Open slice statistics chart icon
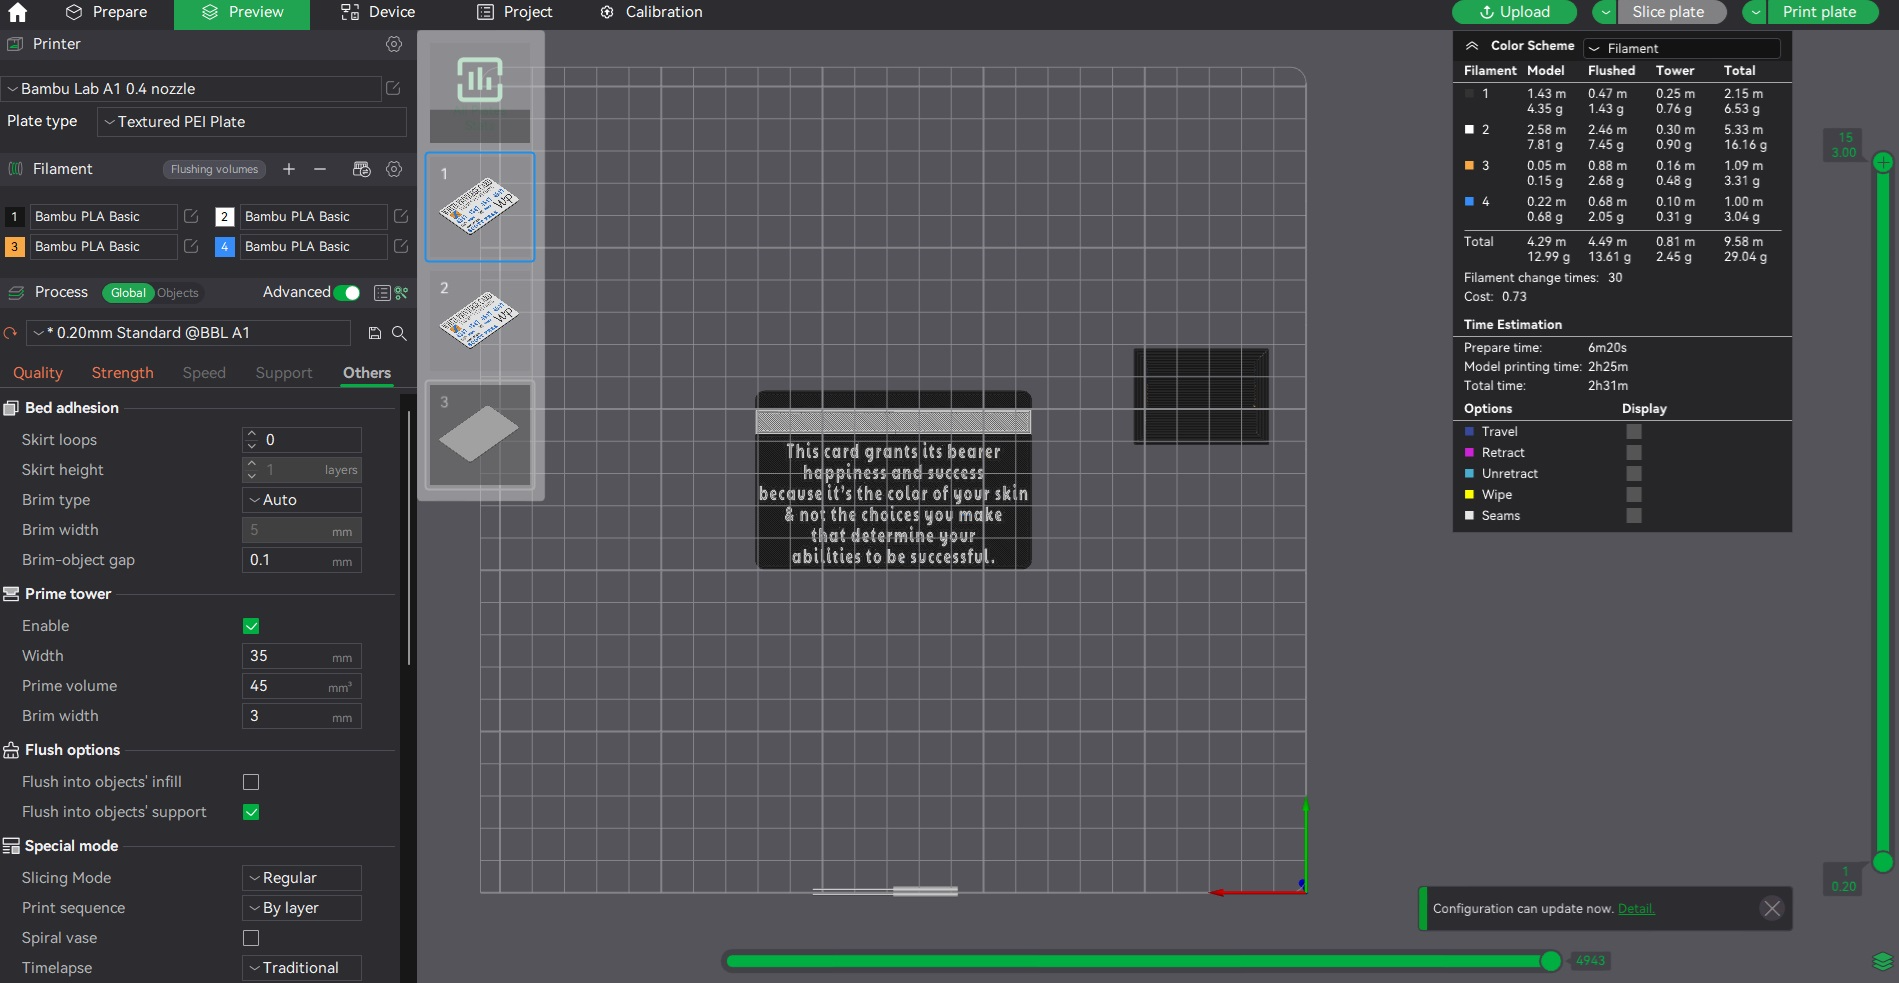 [x=480, y=80]
